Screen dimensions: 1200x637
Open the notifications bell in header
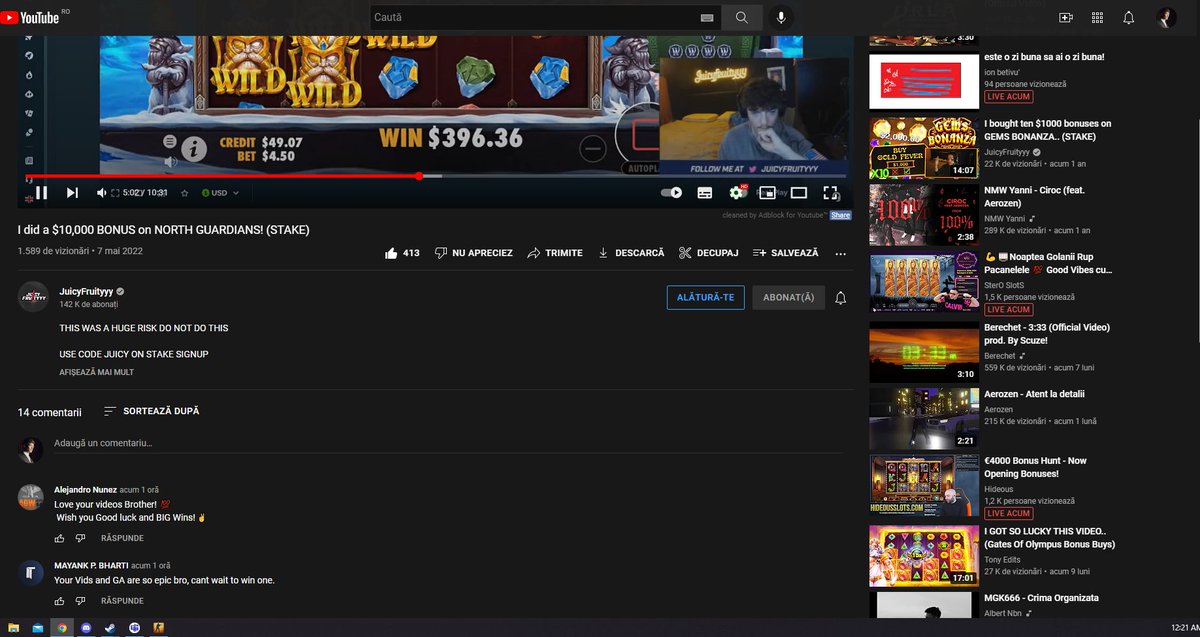[1129, 18]
